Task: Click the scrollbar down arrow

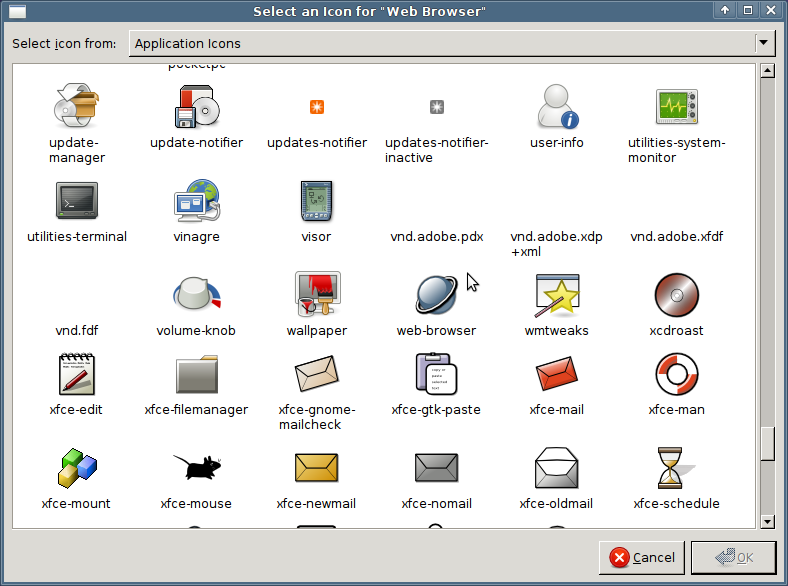Action: (x=767, y=521)
